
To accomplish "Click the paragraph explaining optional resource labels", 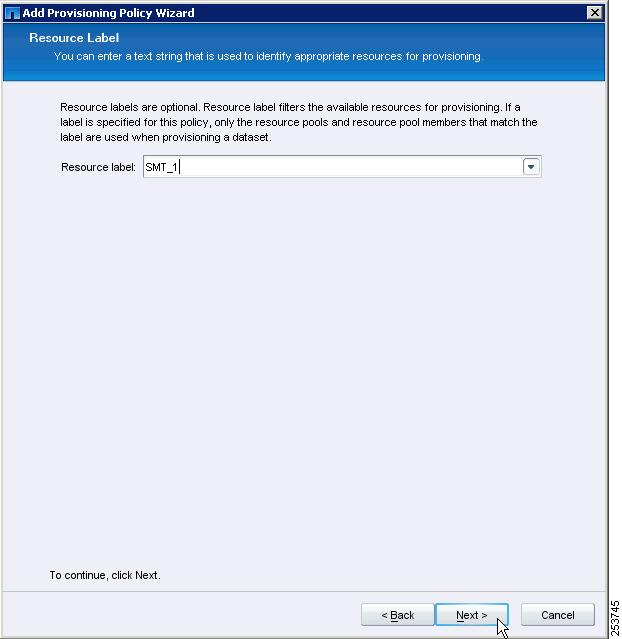I will tap(299, 122).
